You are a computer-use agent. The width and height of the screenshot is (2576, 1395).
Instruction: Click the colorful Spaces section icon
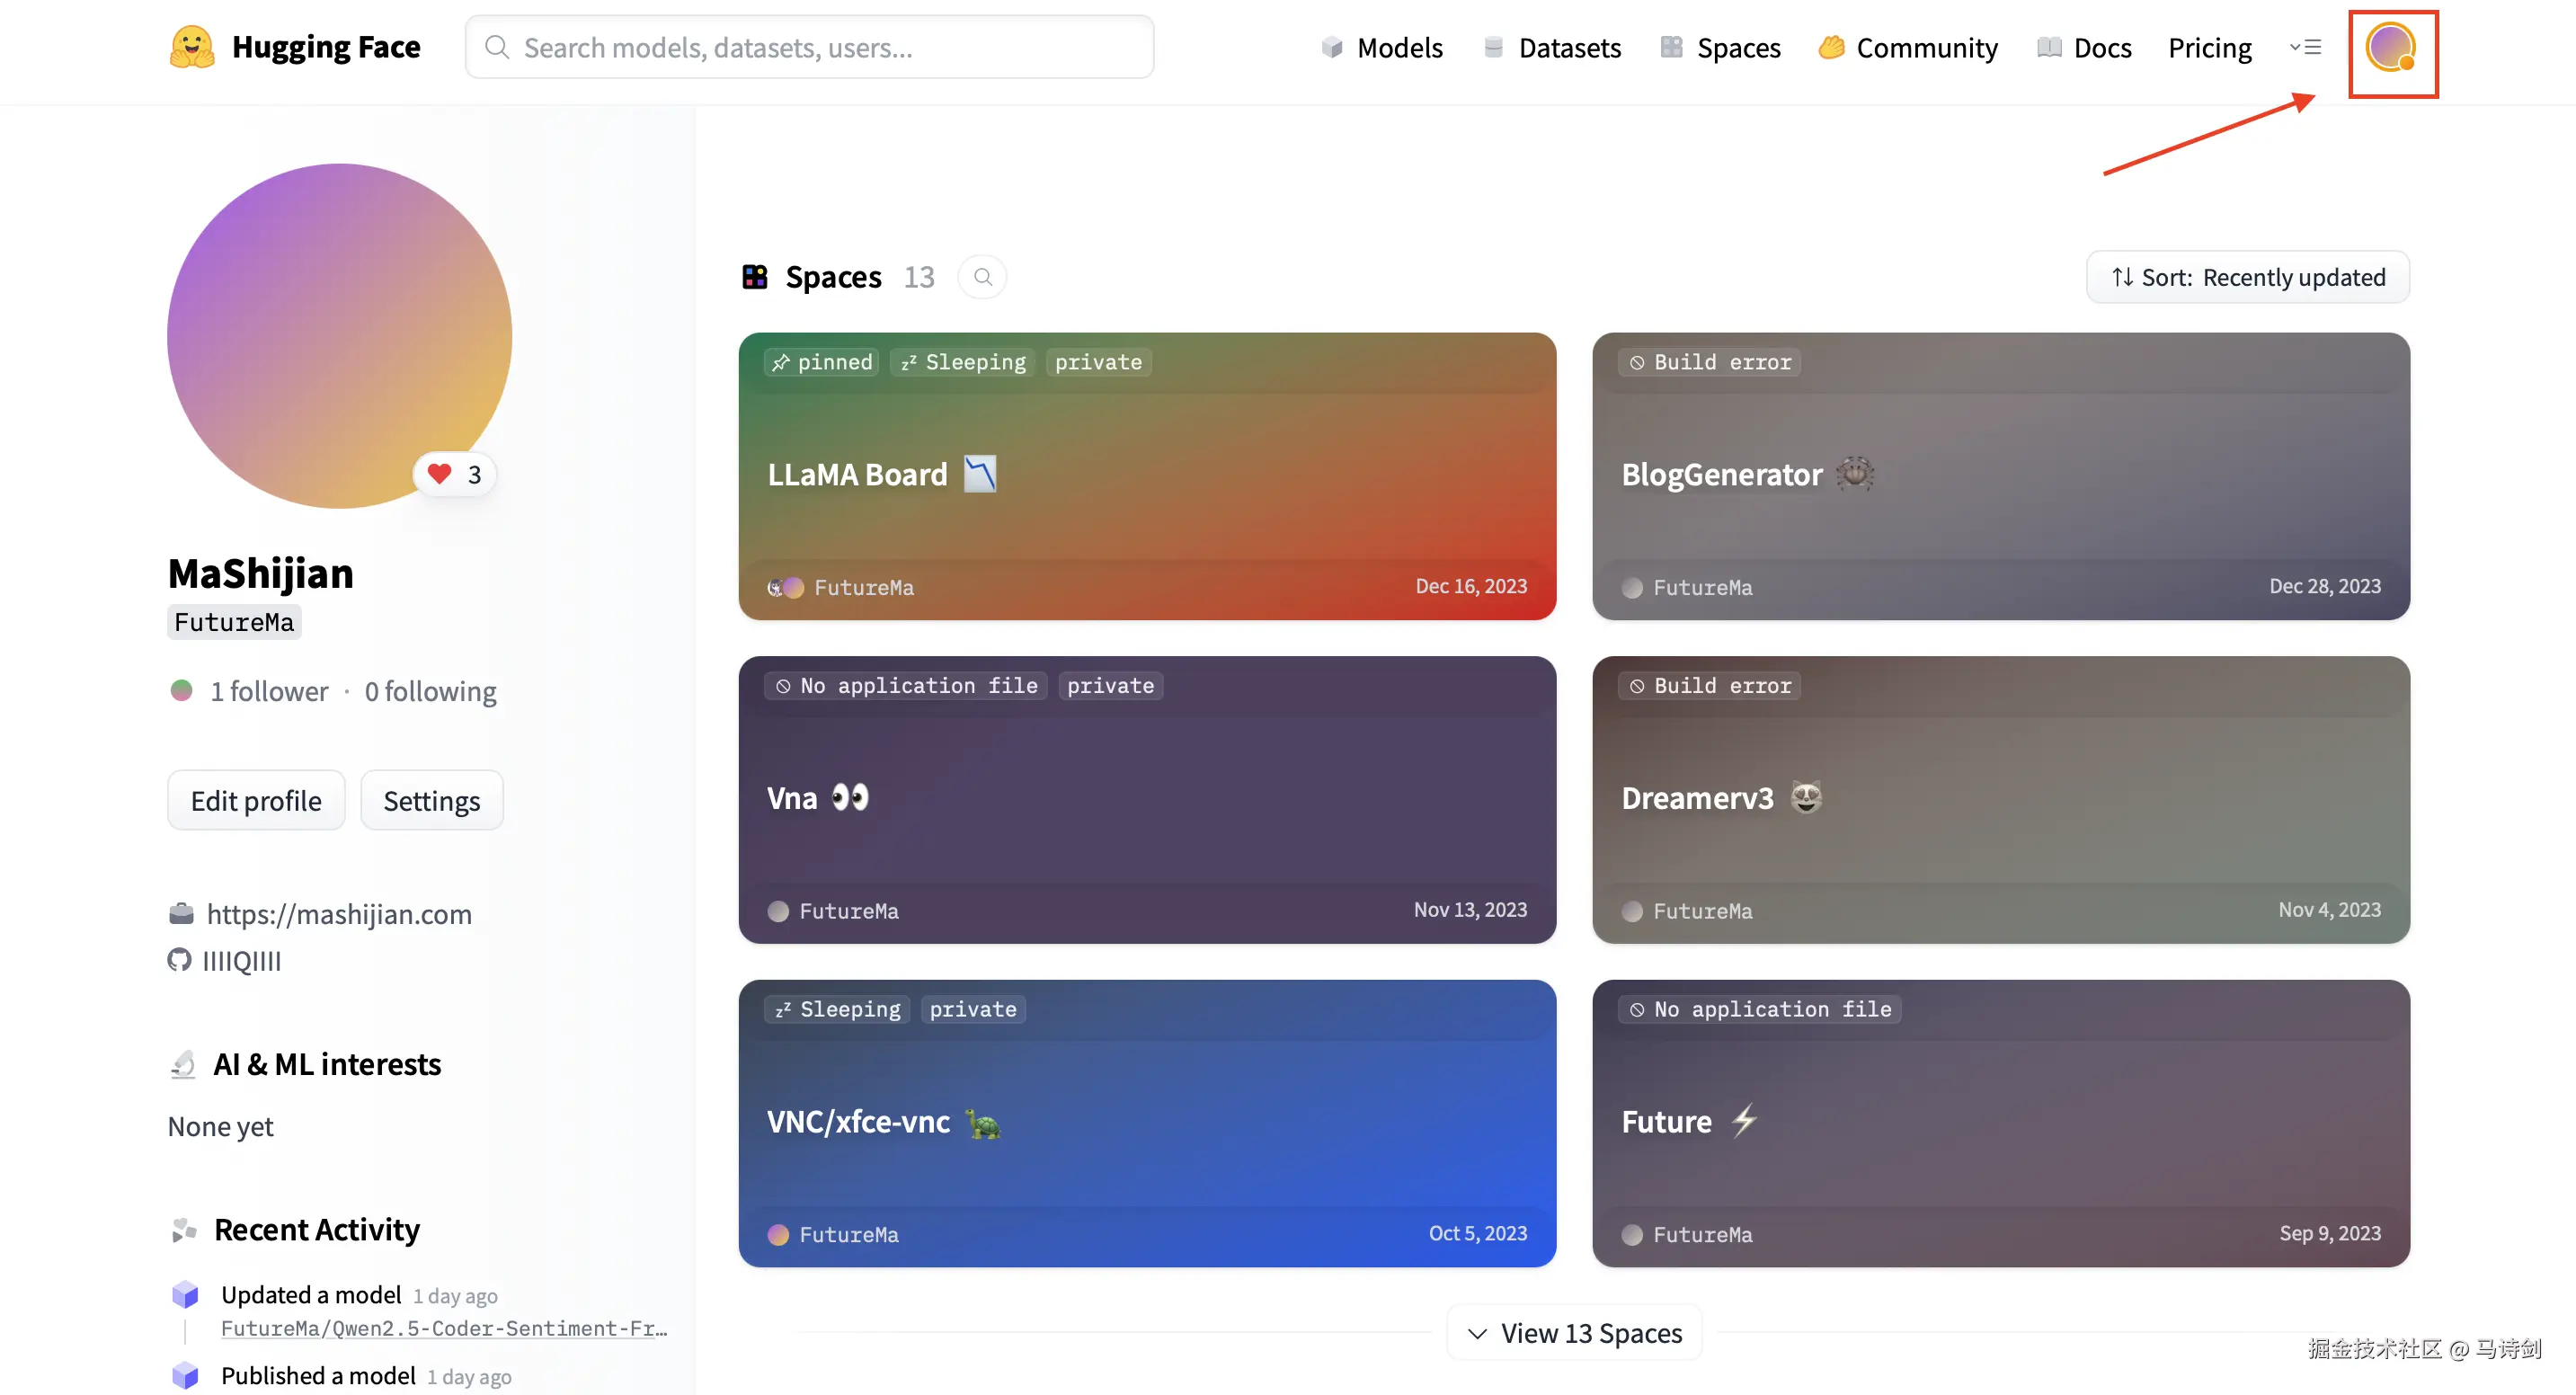point(755,277)
